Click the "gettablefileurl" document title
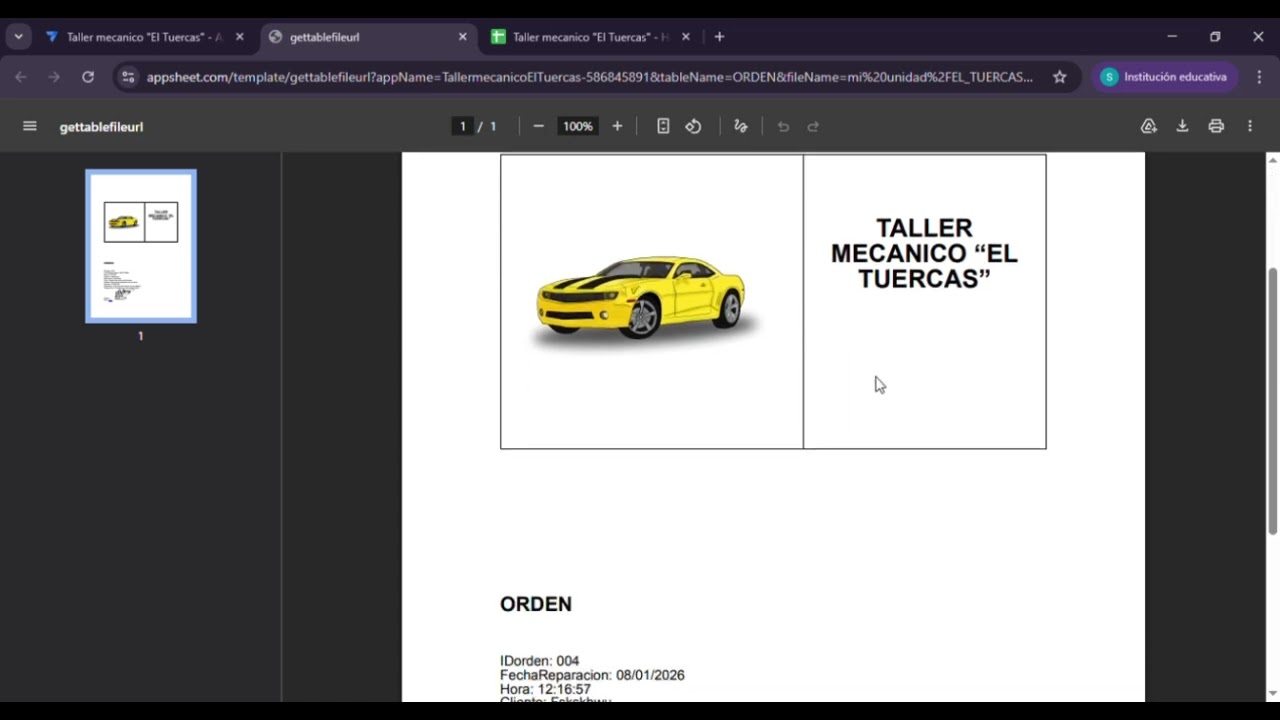Image resolution: width=1280 pixels, height=720 pixels. pos(101,127)
